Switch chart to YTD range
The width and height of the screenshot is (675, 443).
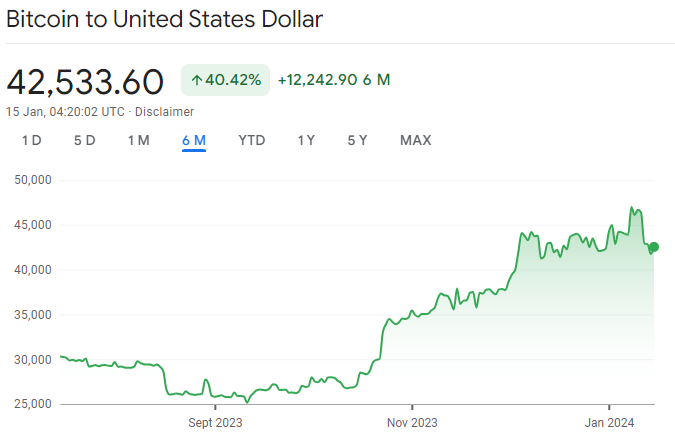252,140
